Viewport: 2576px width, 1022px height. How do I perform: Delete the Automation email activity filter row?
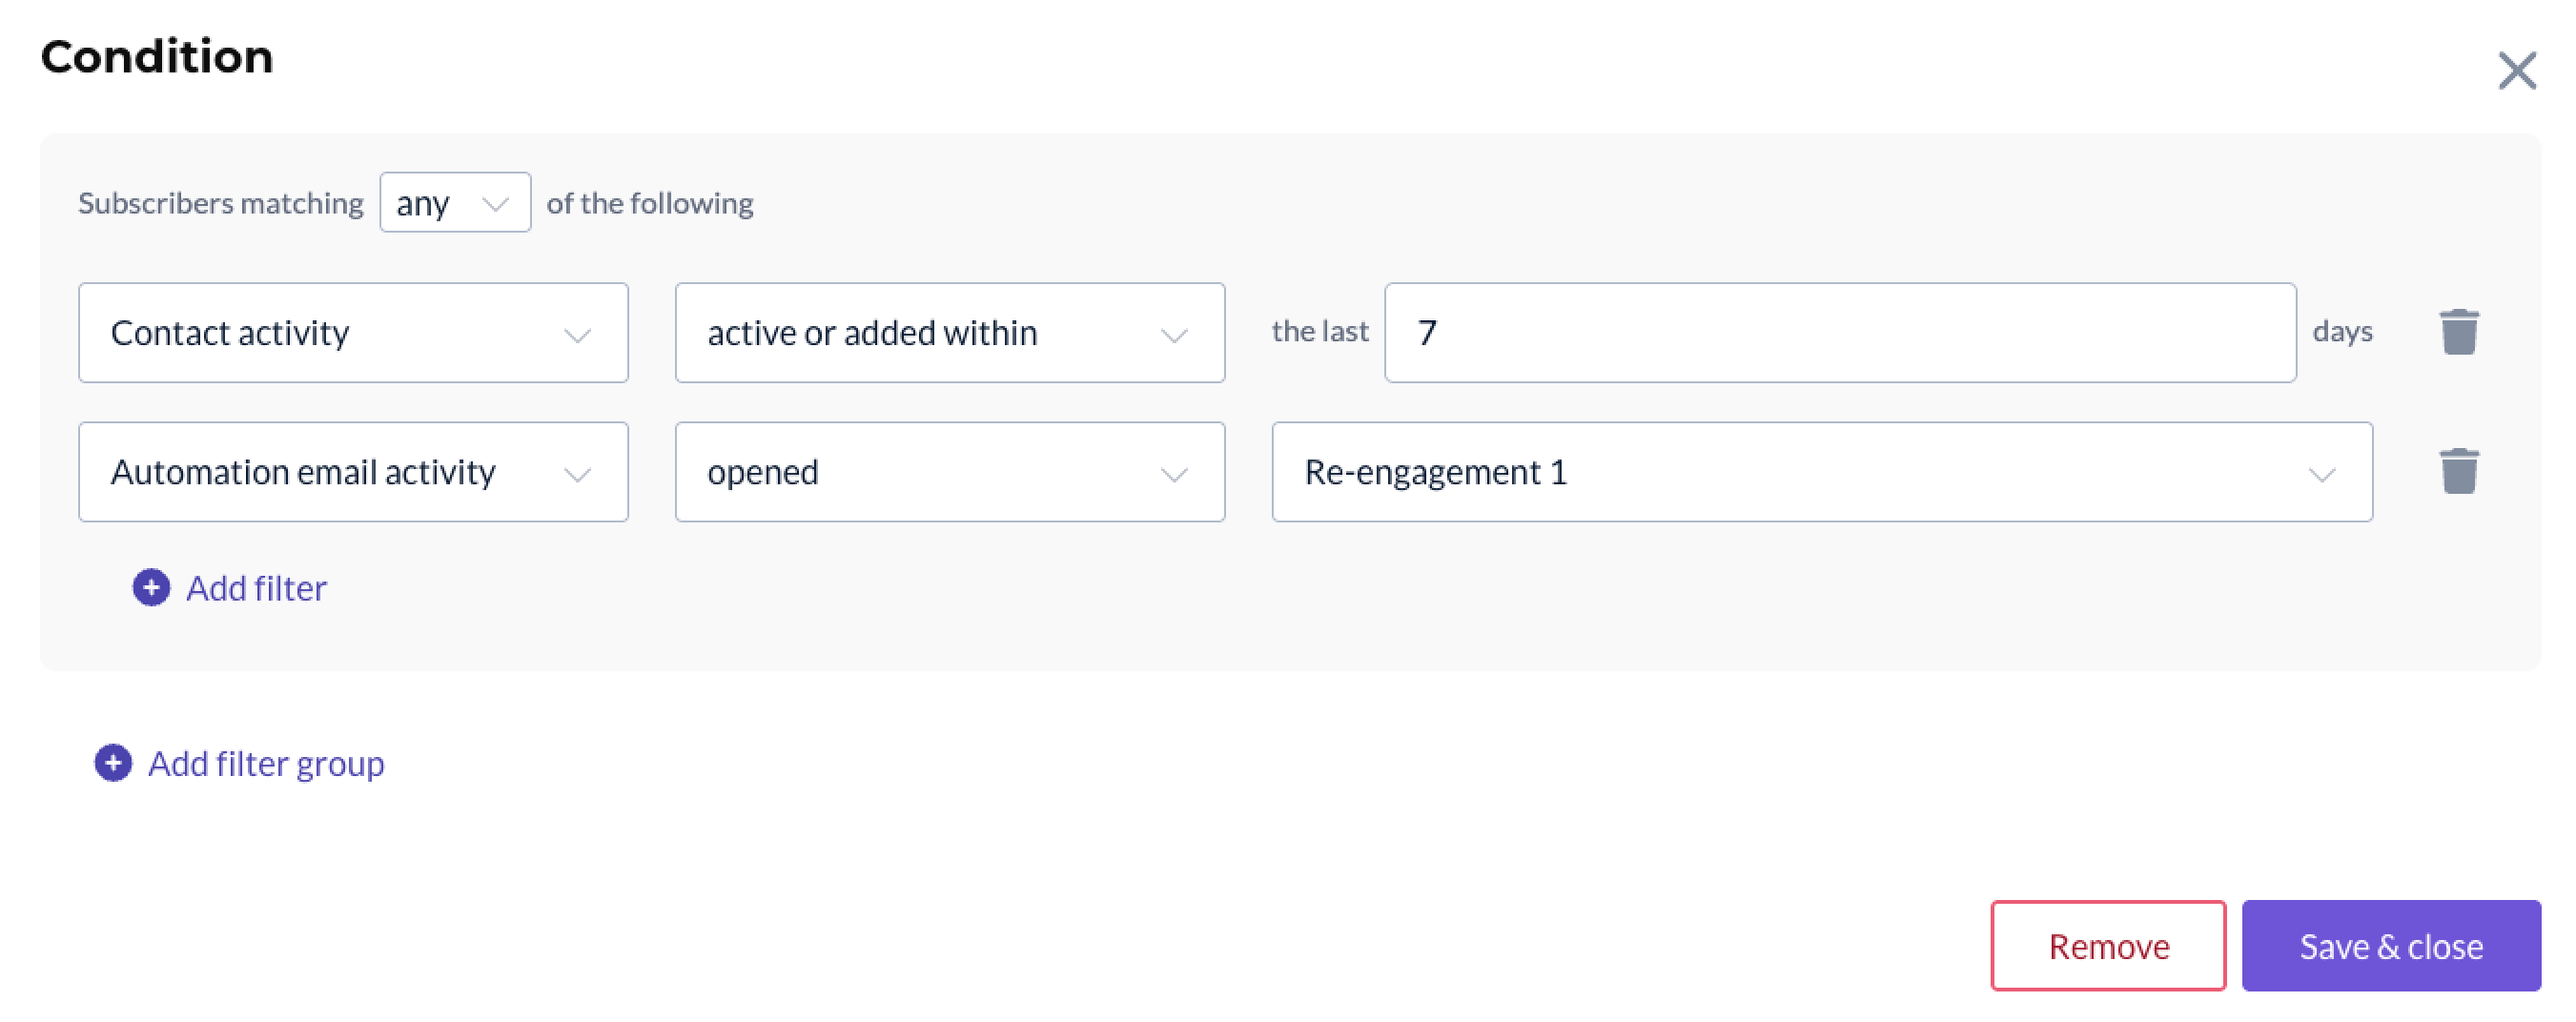click(x=2458, y=471)
